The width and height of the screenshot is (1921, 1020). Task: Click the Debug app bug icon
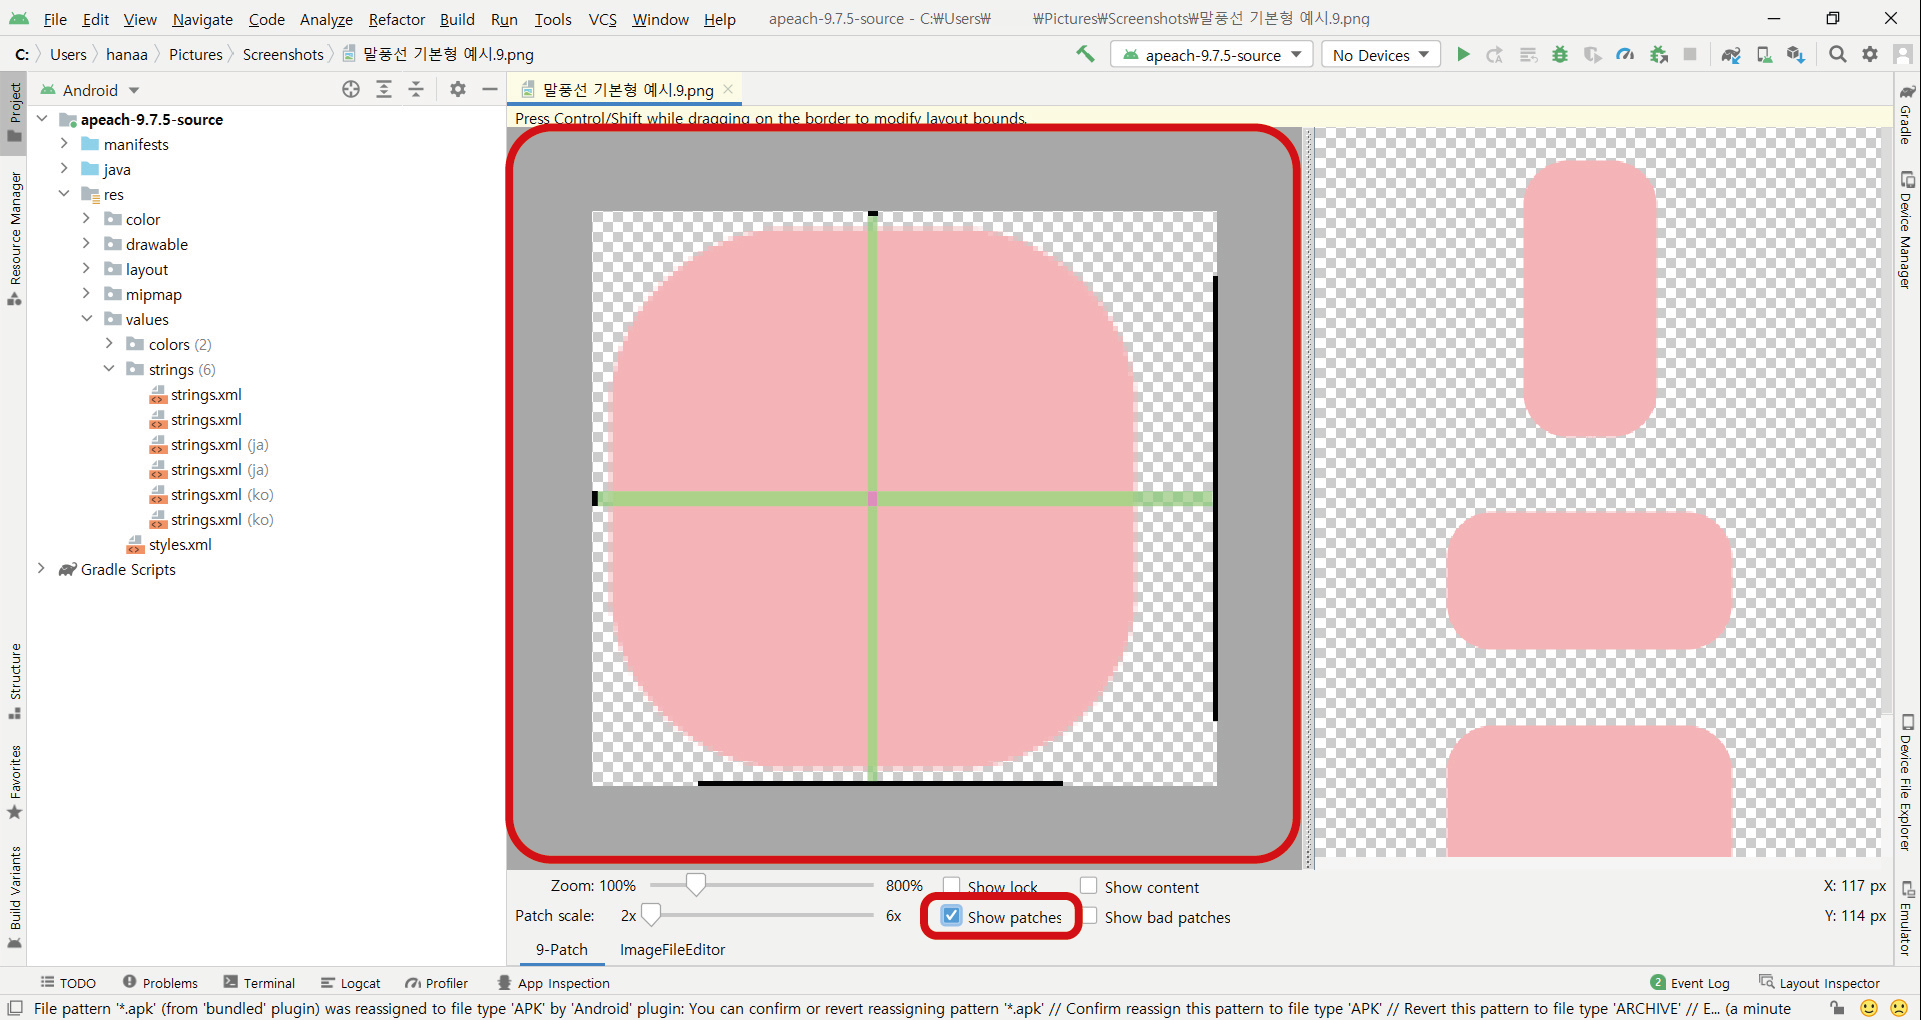click(x=1560, y=54)
